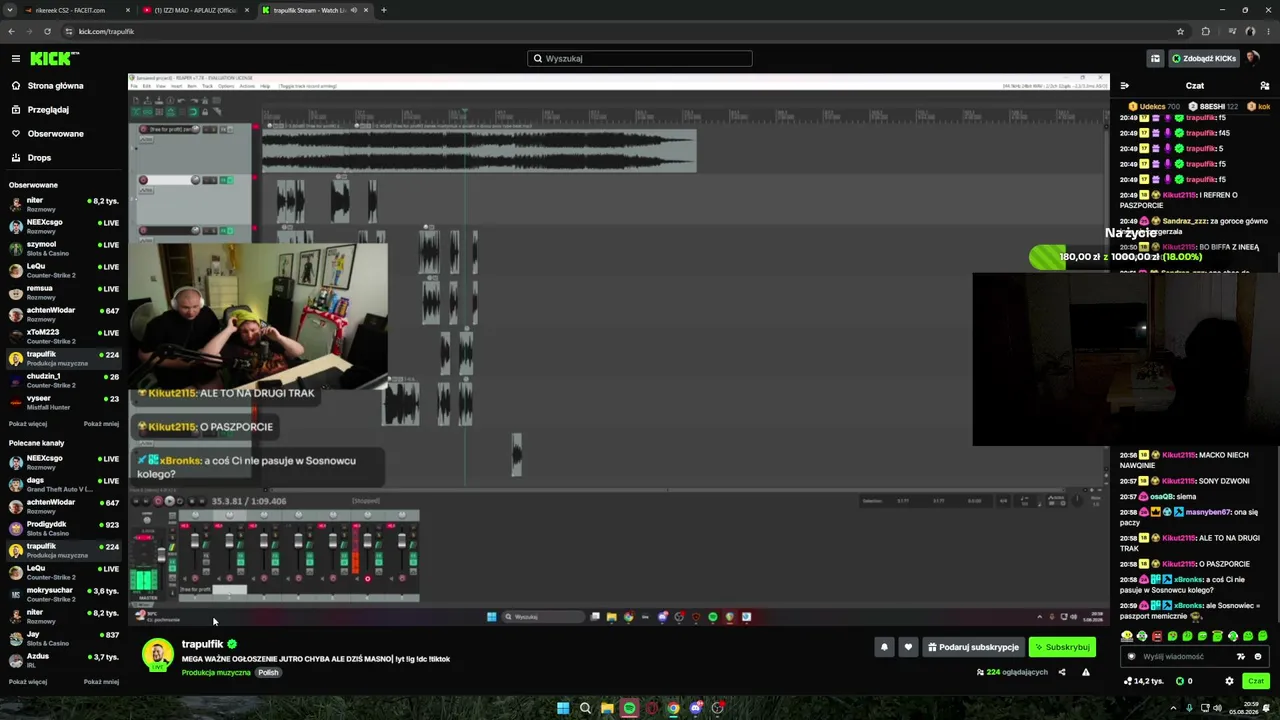Send message with green Czat button
The image size is (1280, 720).
(1256, 681)
